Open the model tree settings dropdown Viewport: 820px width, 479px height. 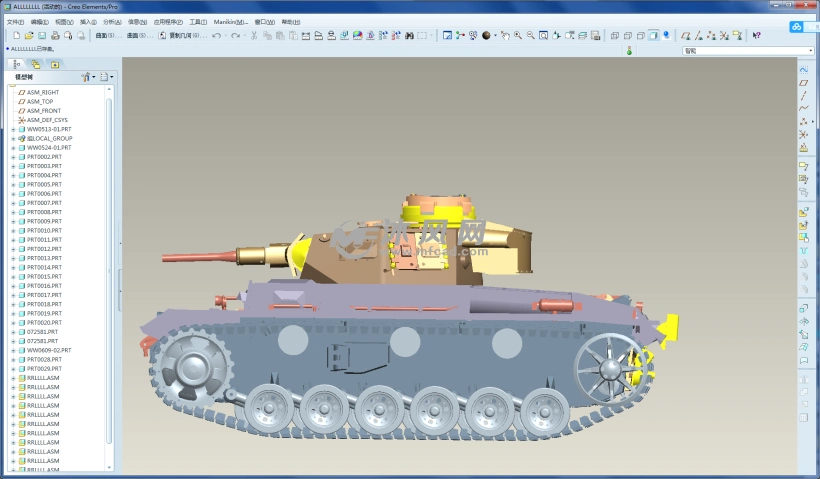[x=88, y=76]
